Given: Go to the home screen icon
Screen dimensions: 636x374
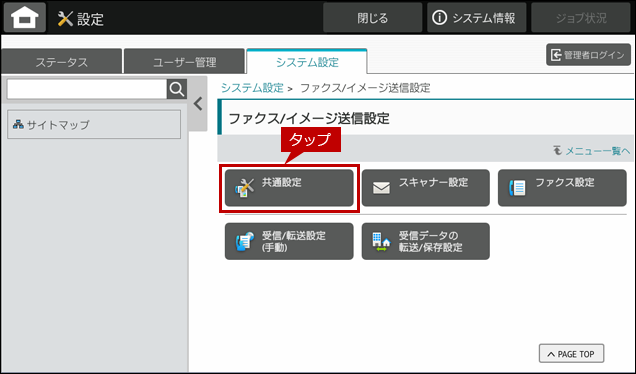Looking at the screenshot, I should pos(25,17).
